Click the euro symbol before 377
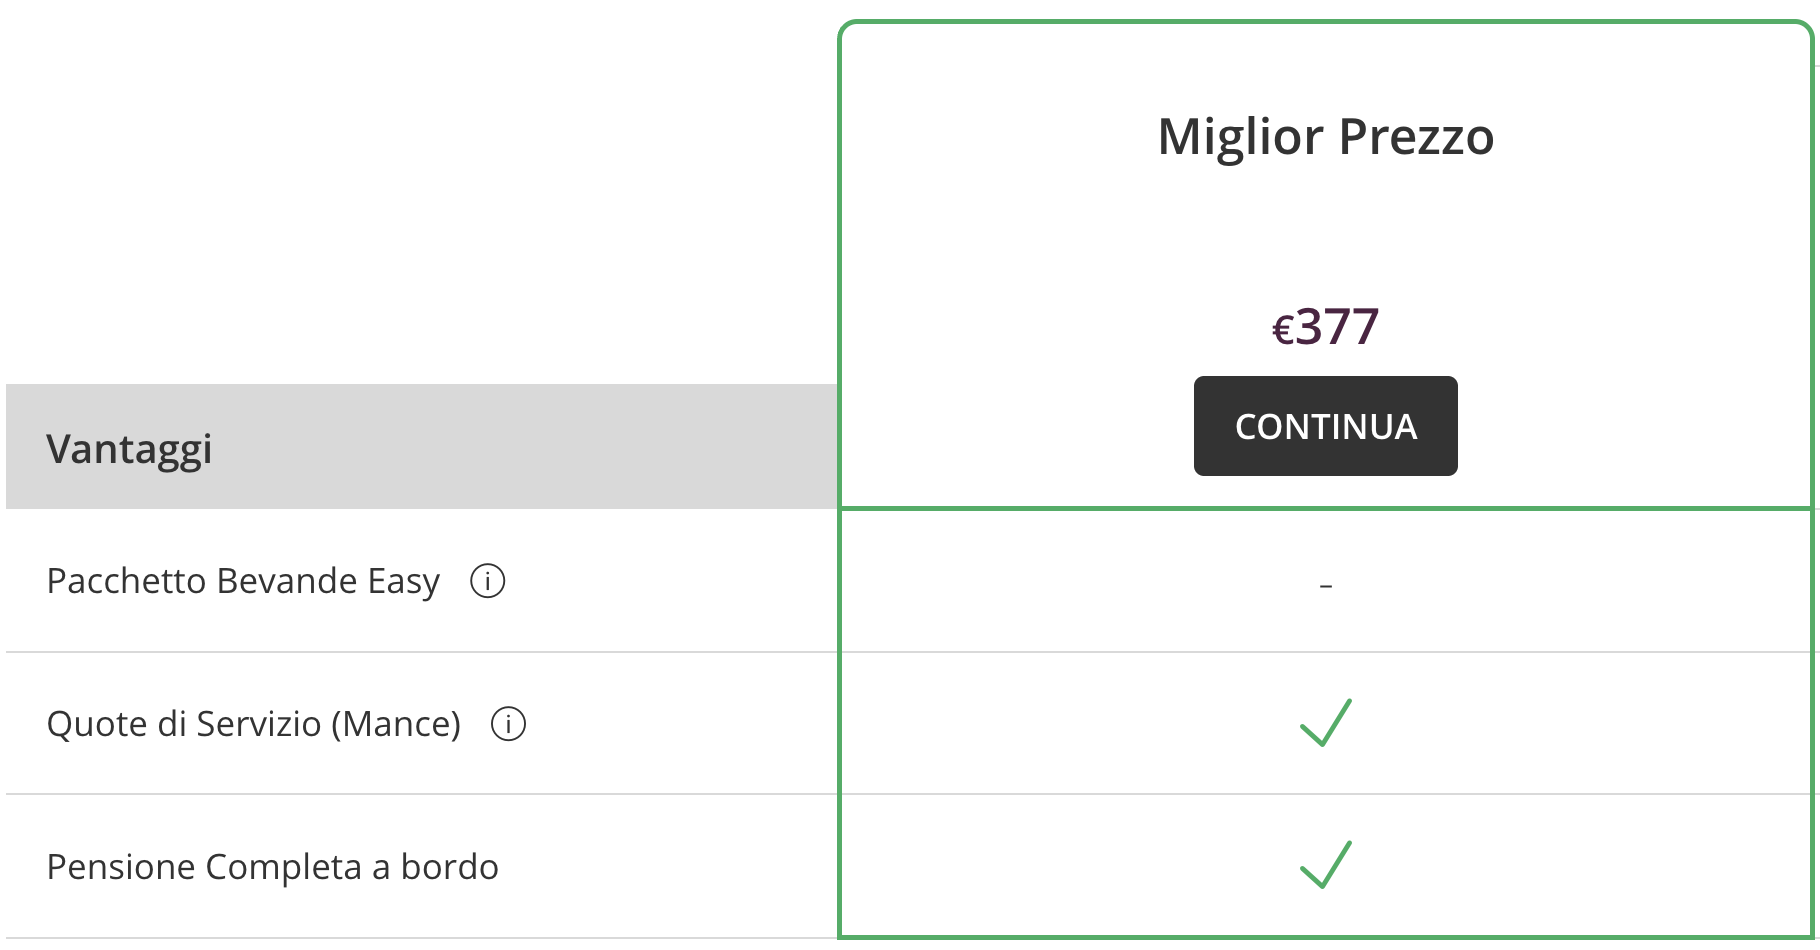The width and height of the screenshot is (1820, 950). pos(1283,330)
